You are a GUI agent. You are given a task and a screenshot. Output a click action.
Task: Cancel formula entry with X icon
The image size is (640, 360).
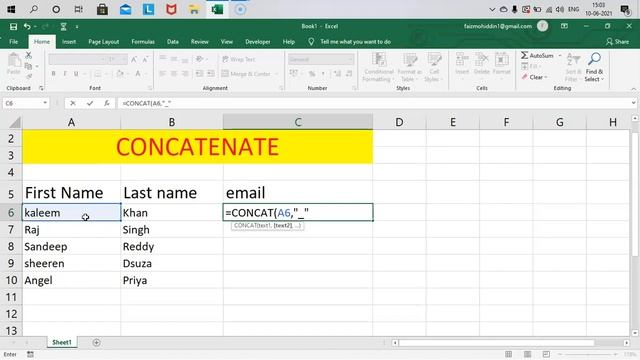point(73,103)
